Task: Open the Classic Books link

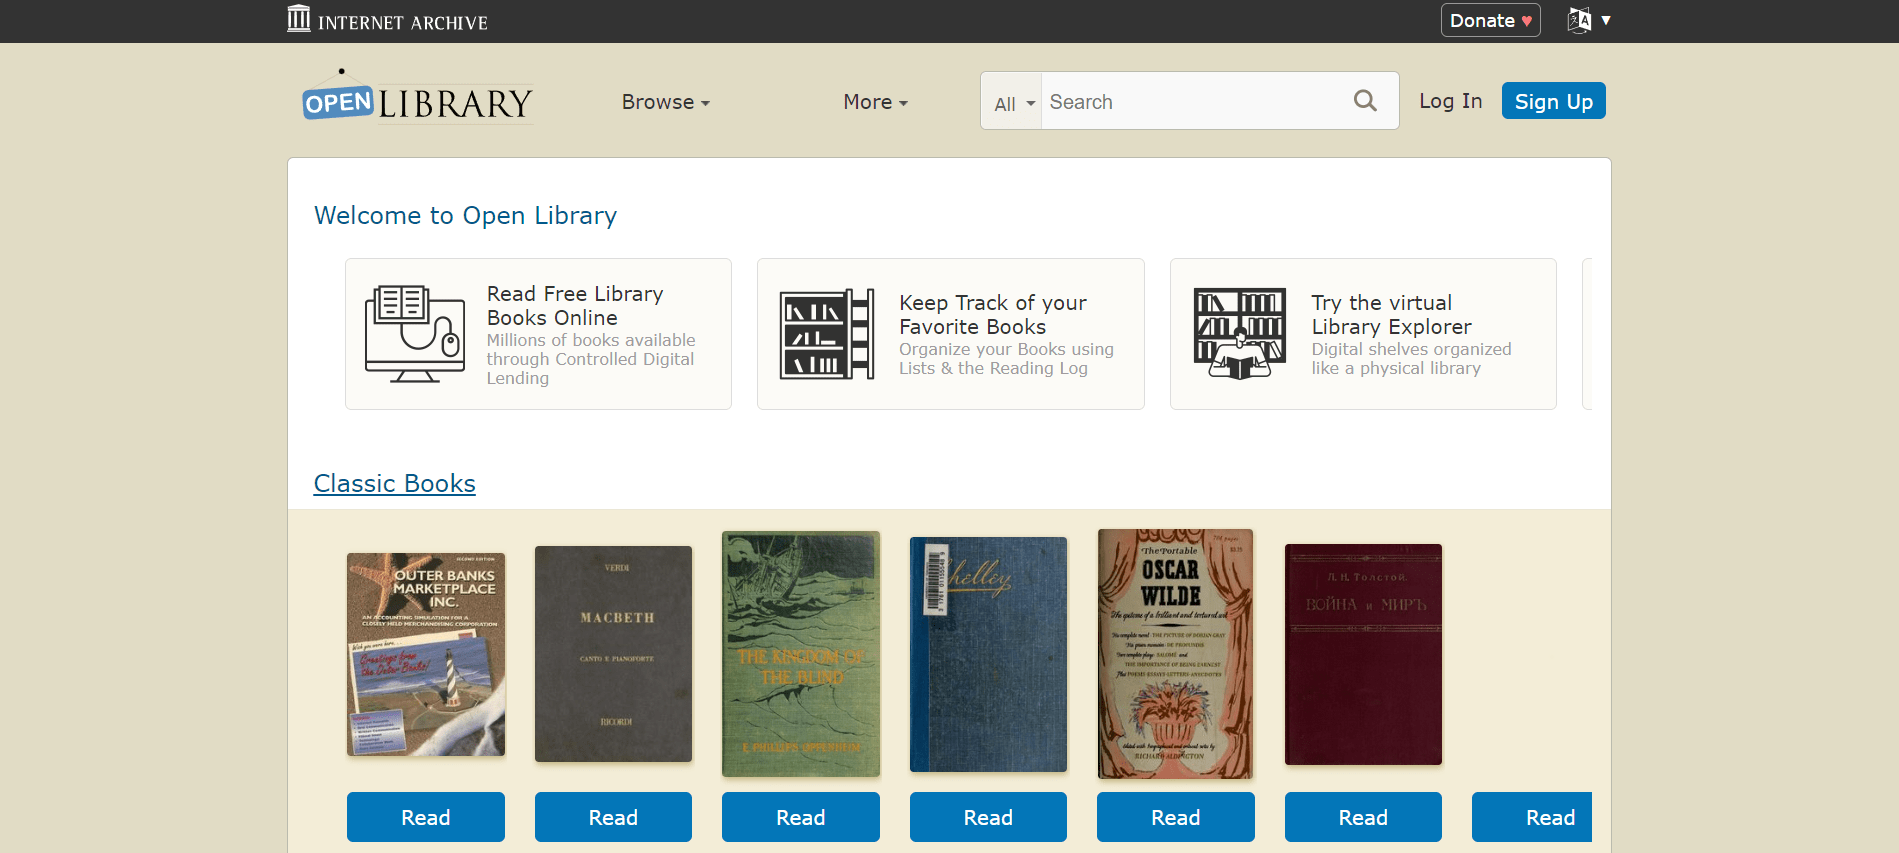Action: [x=394, y=483]
